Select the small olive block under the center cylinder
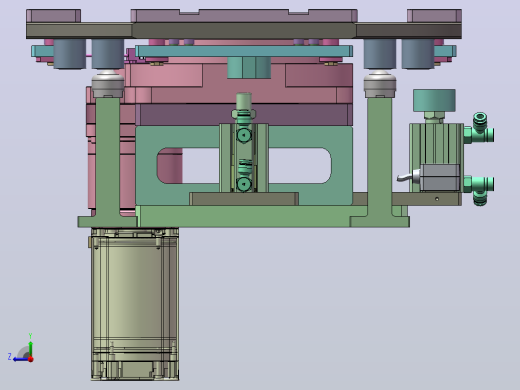Screen dimensions: 520x390 (x=244, y=199)
